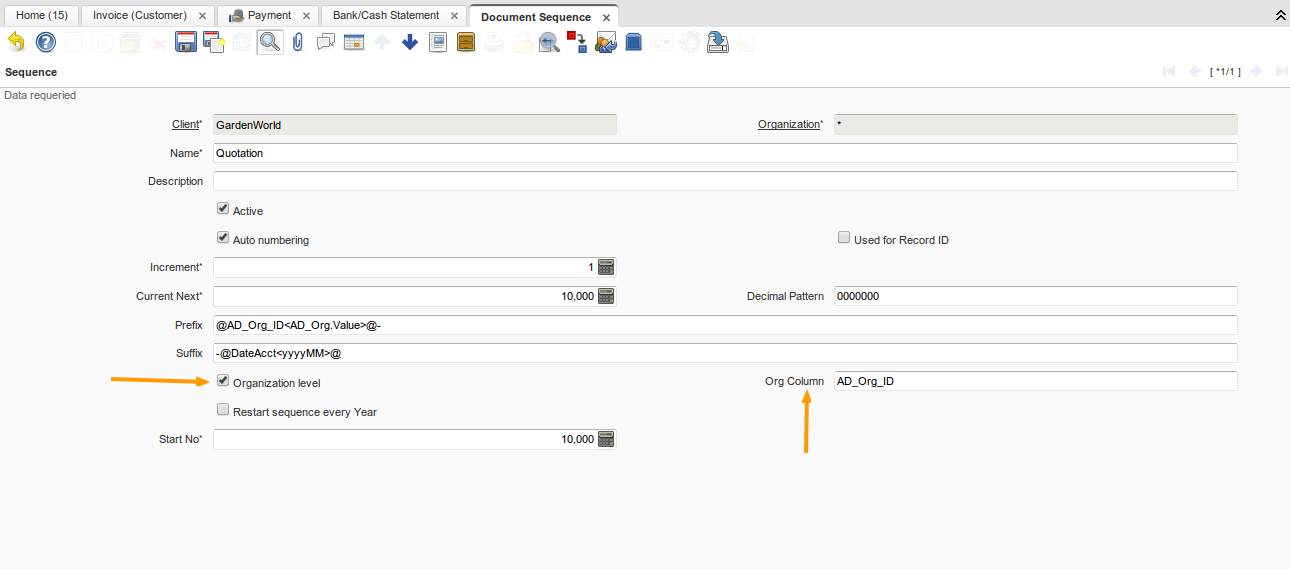Click the Organization label link

(788, 125)
